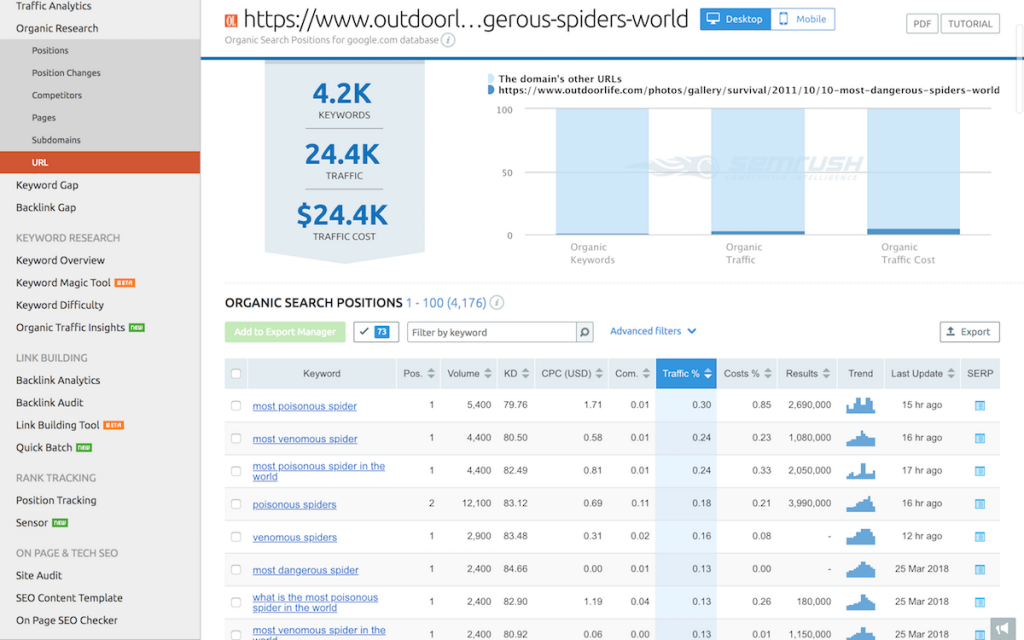This screenshot has width=1024, height=640.
Task: Select all rows with the header checkbox
Action: click(236, 374)
